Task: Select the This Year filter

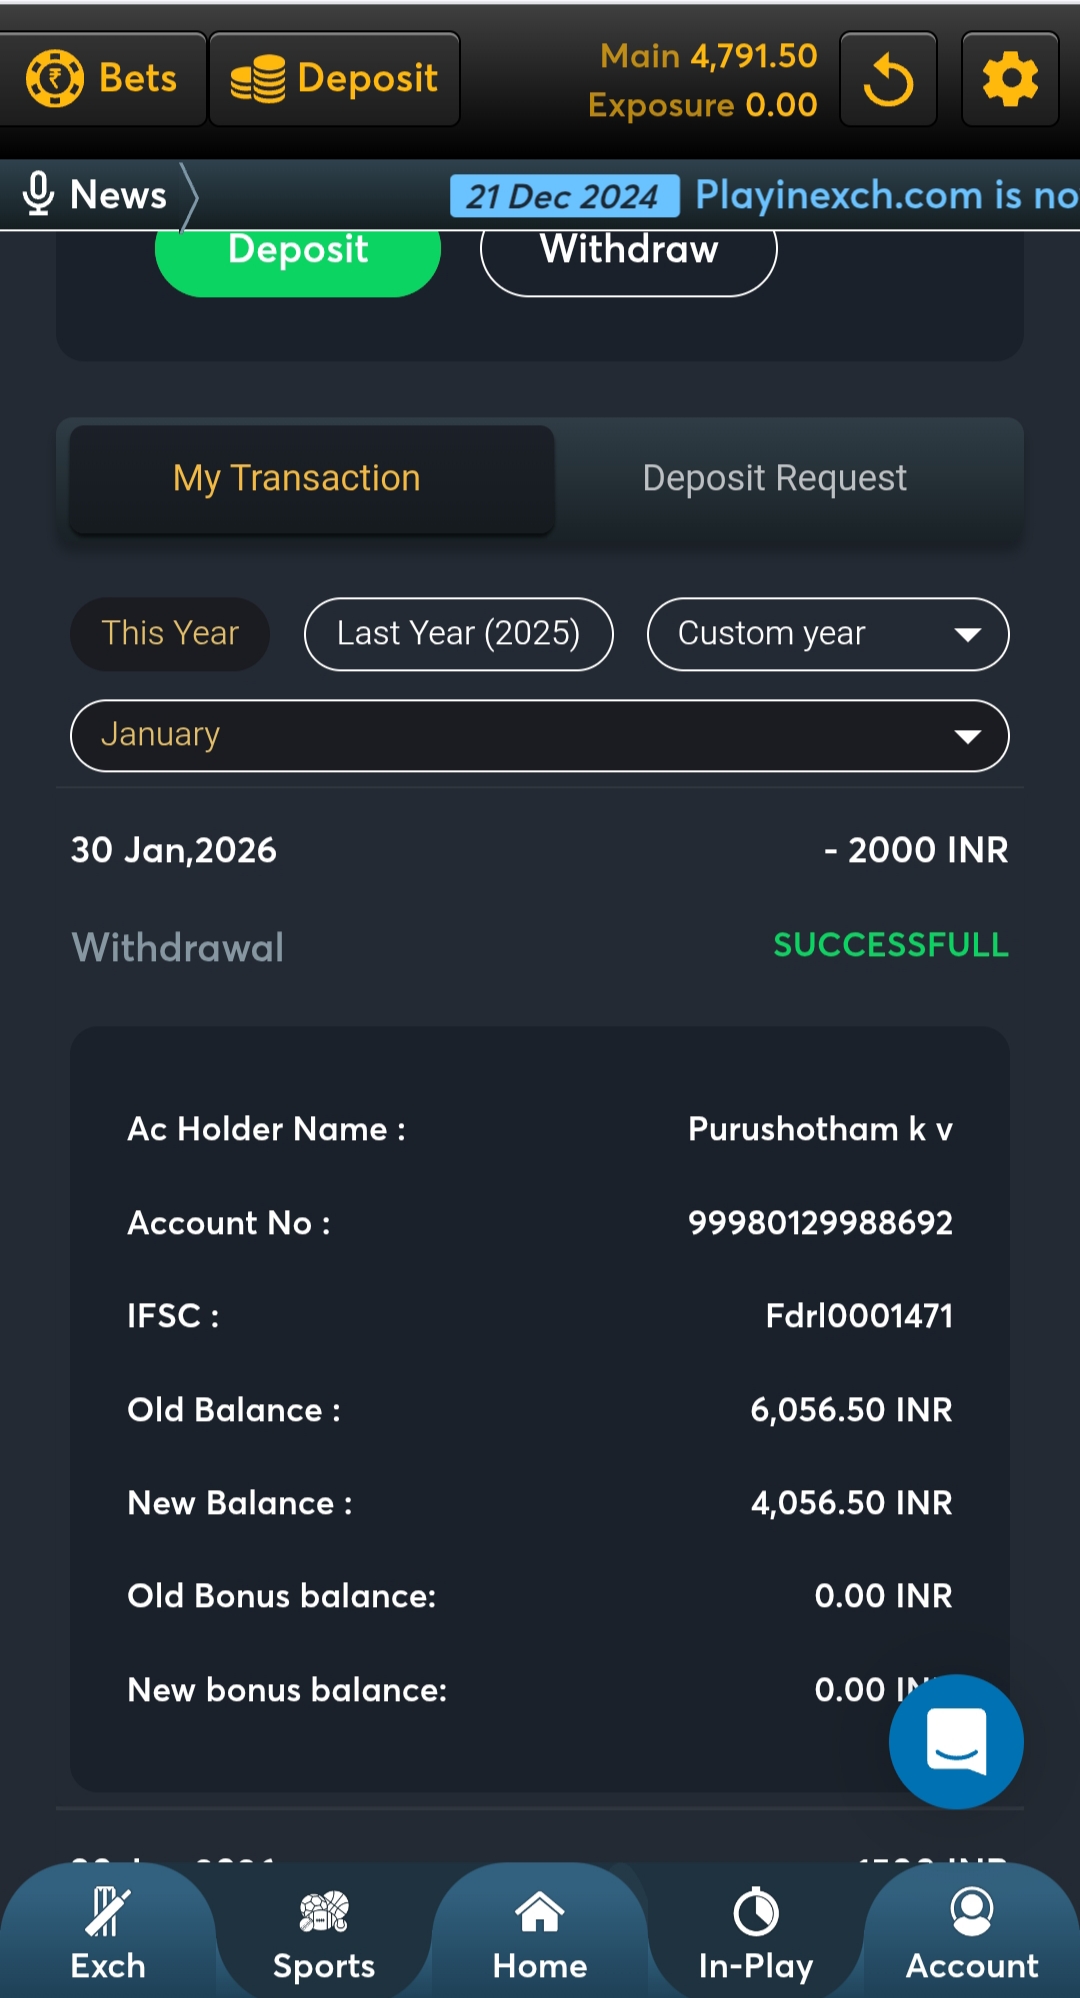Action: [x=170, y=634]
